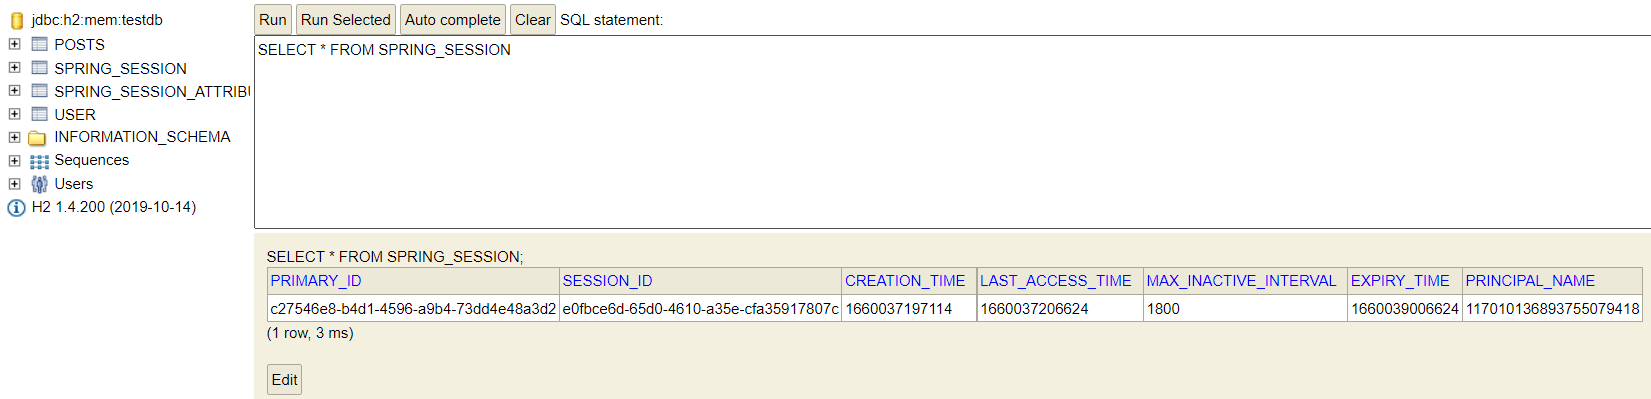Expand the SPRING_SESSION_ATTRIBUTES node
The width and height of the screenshot is (1651, 399).
click(14, 91)
